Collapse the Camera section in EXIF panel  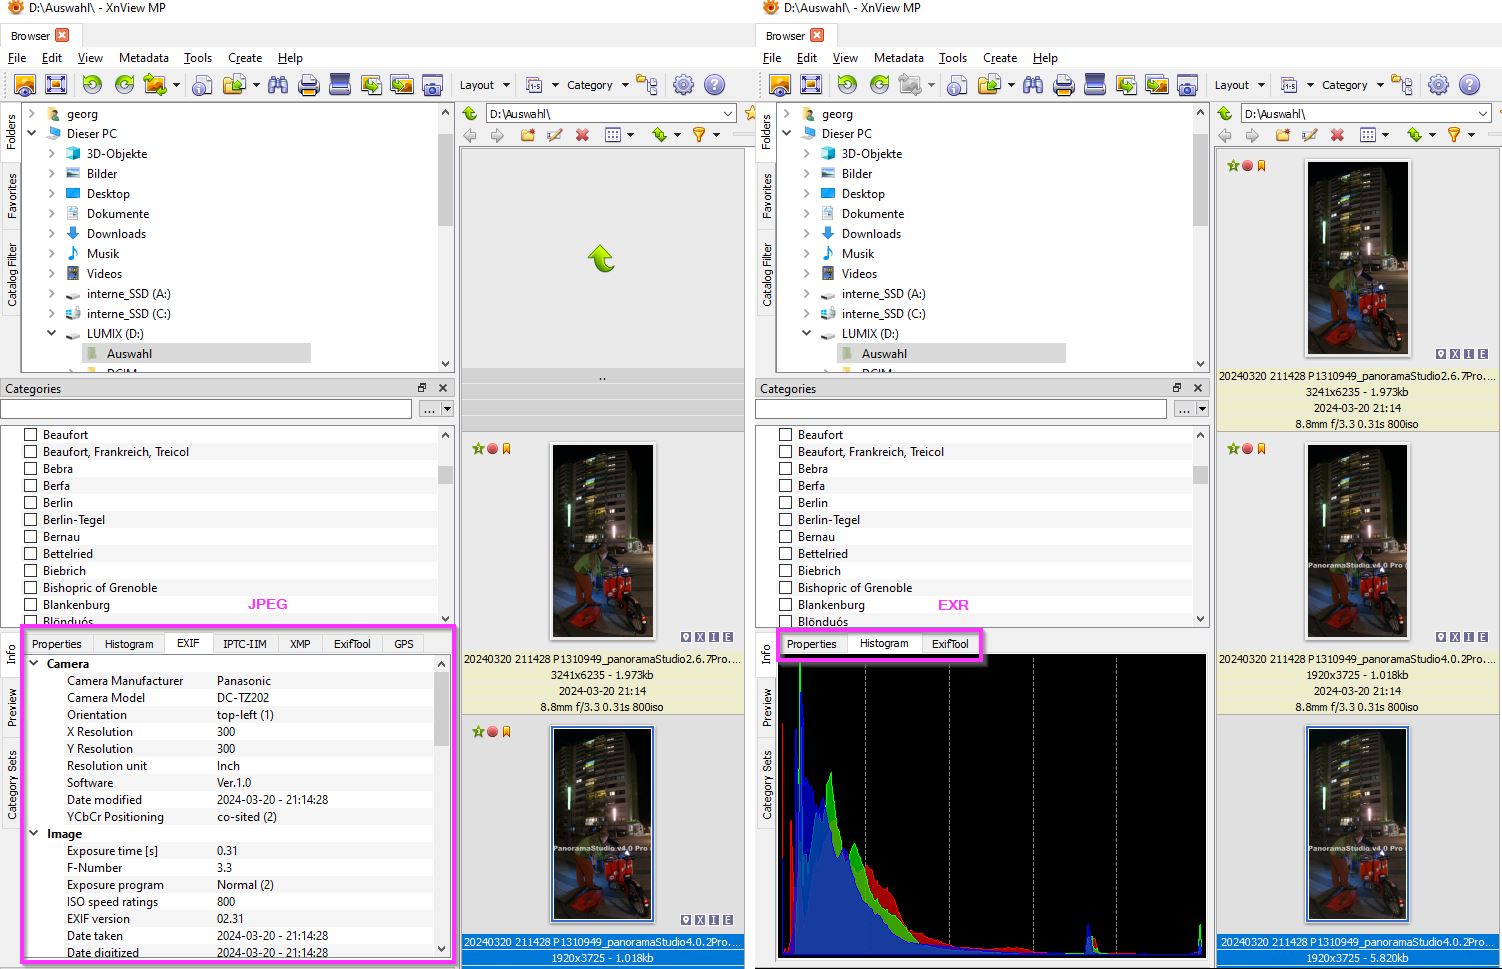click(x=34, y=664)
